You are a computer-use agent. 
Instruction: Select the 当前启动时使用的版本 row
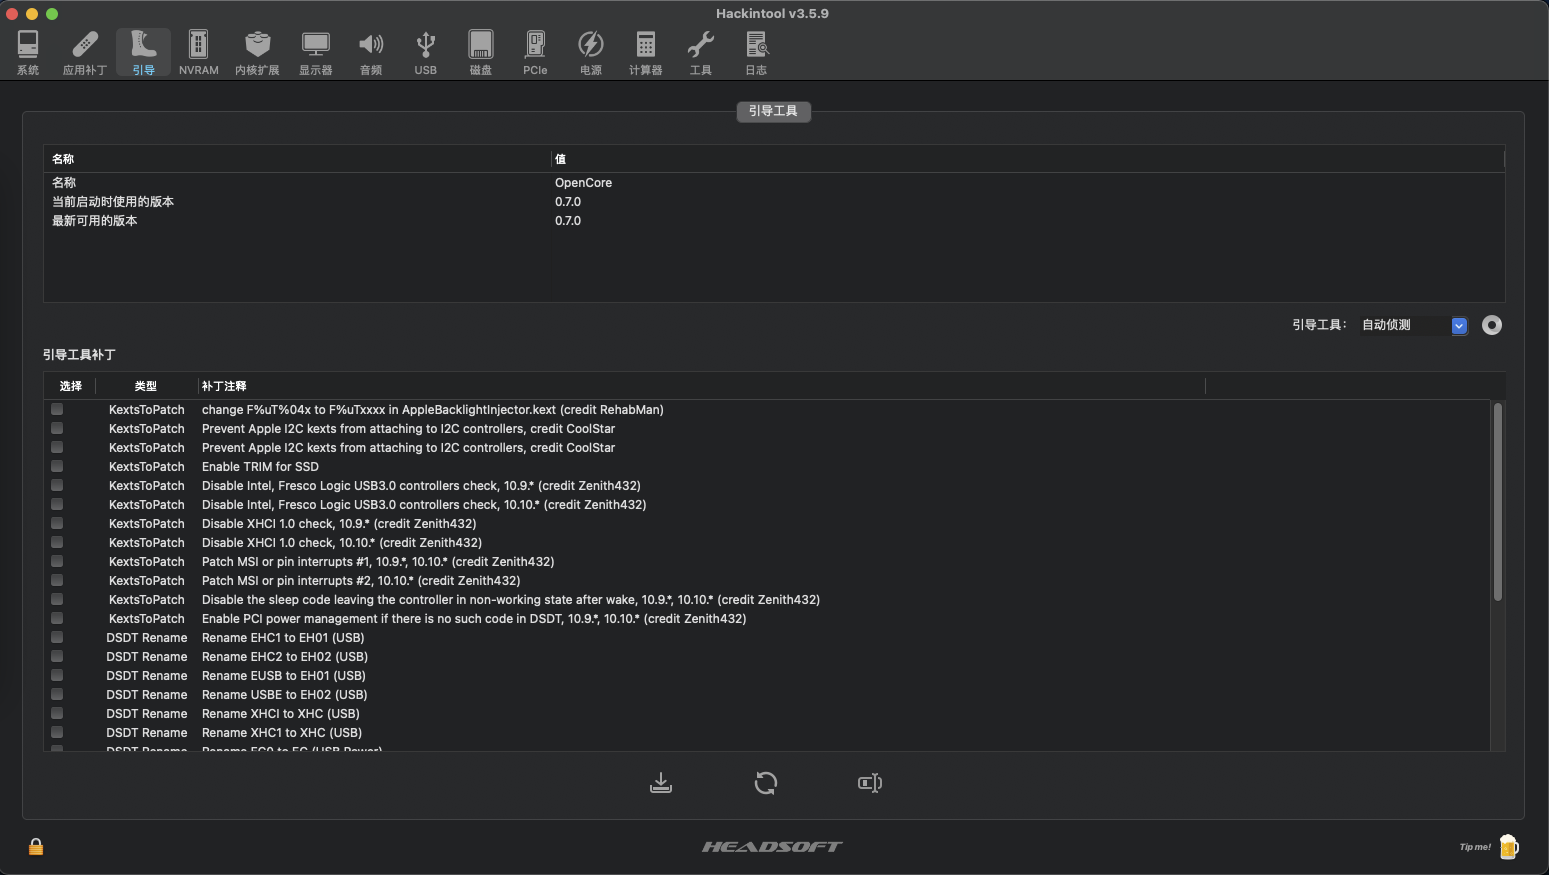(x=774, y=202)
